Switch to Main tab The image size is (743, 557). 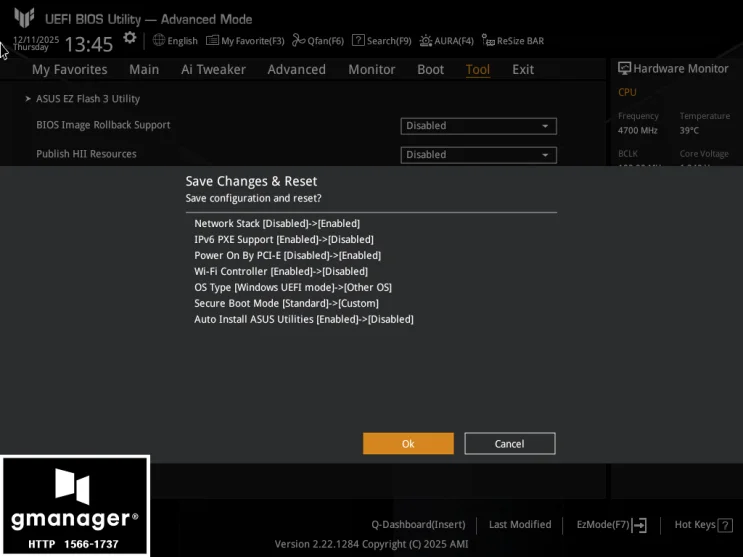(x=144, y=70)
